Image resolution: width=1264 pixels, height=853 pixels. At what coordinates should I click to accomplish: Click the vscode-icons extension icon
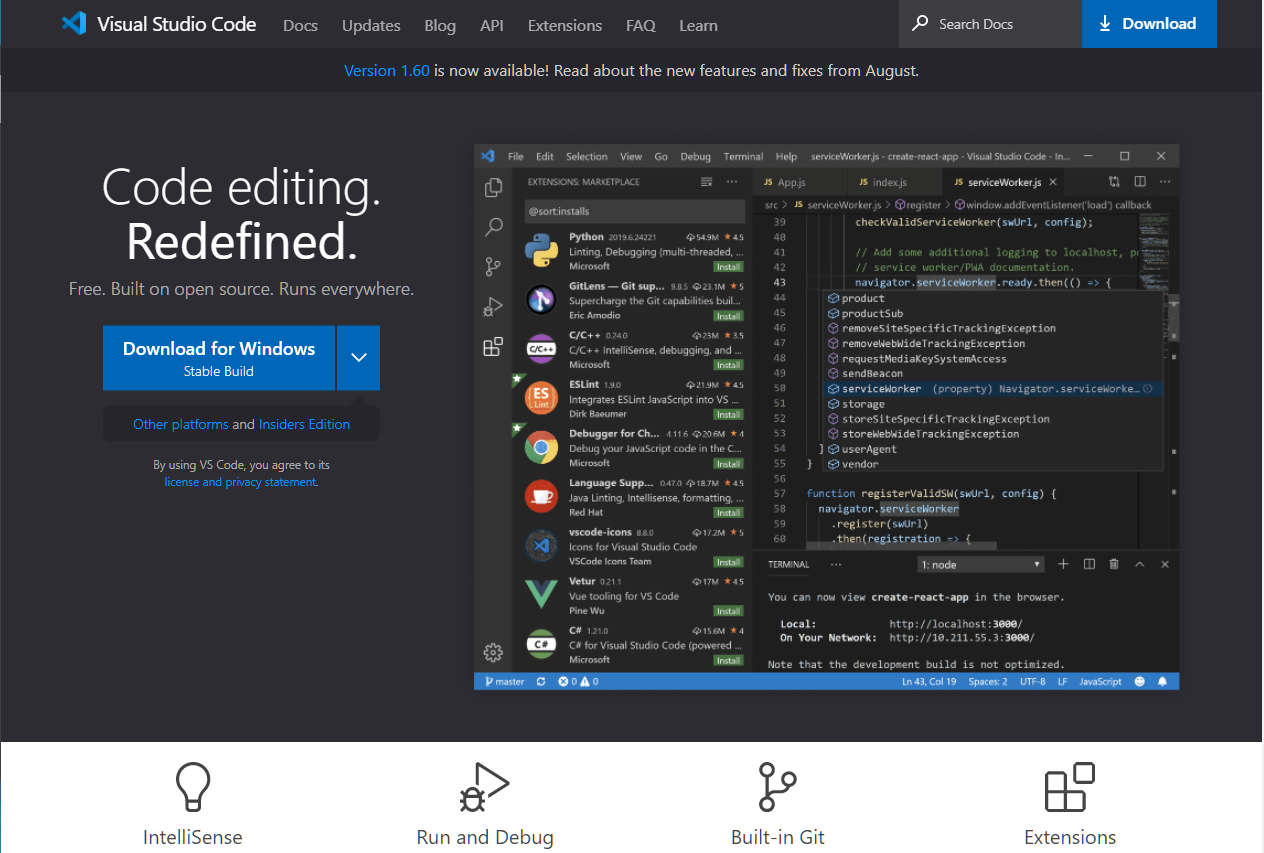coord(541,546)
